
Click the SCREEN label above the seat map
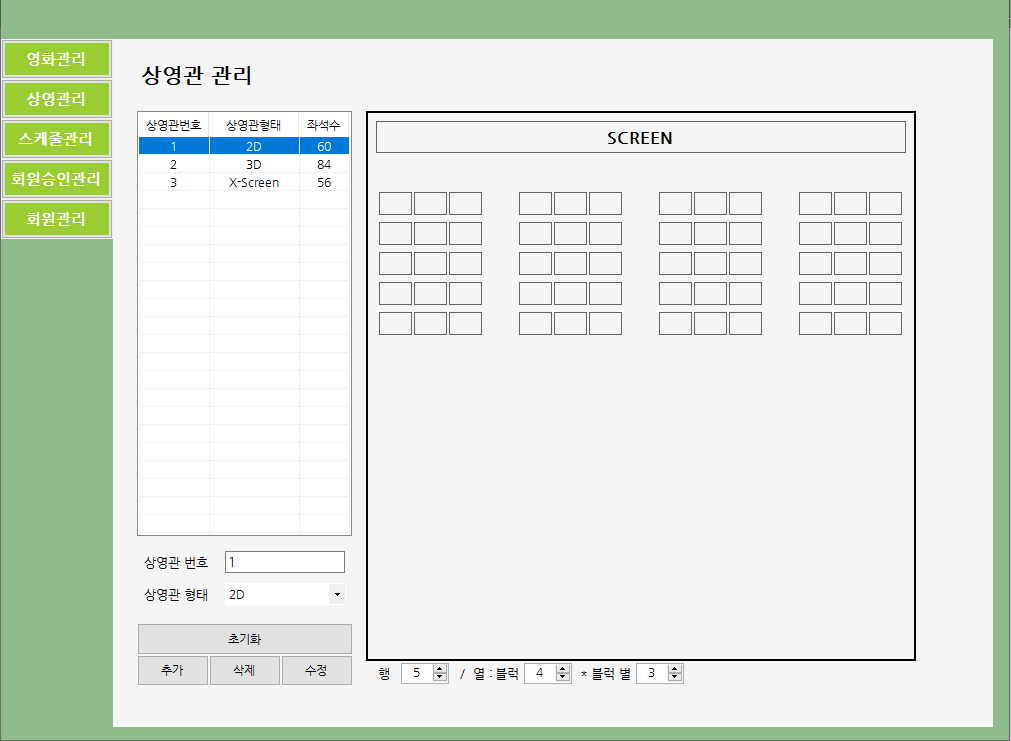[x=640, y=137]
